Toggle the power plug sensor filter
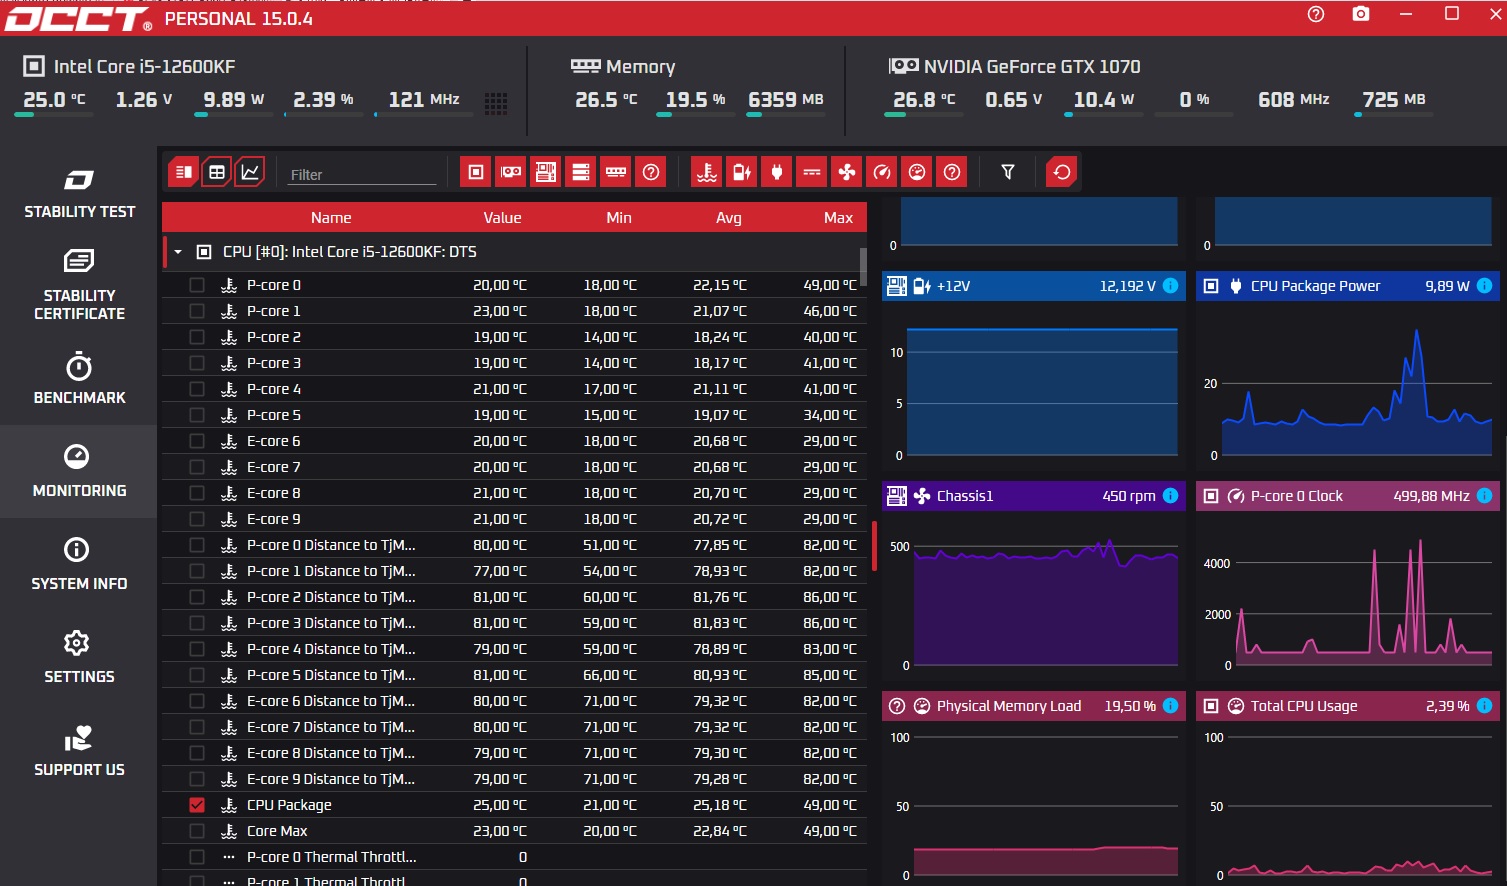 point(777,172)
